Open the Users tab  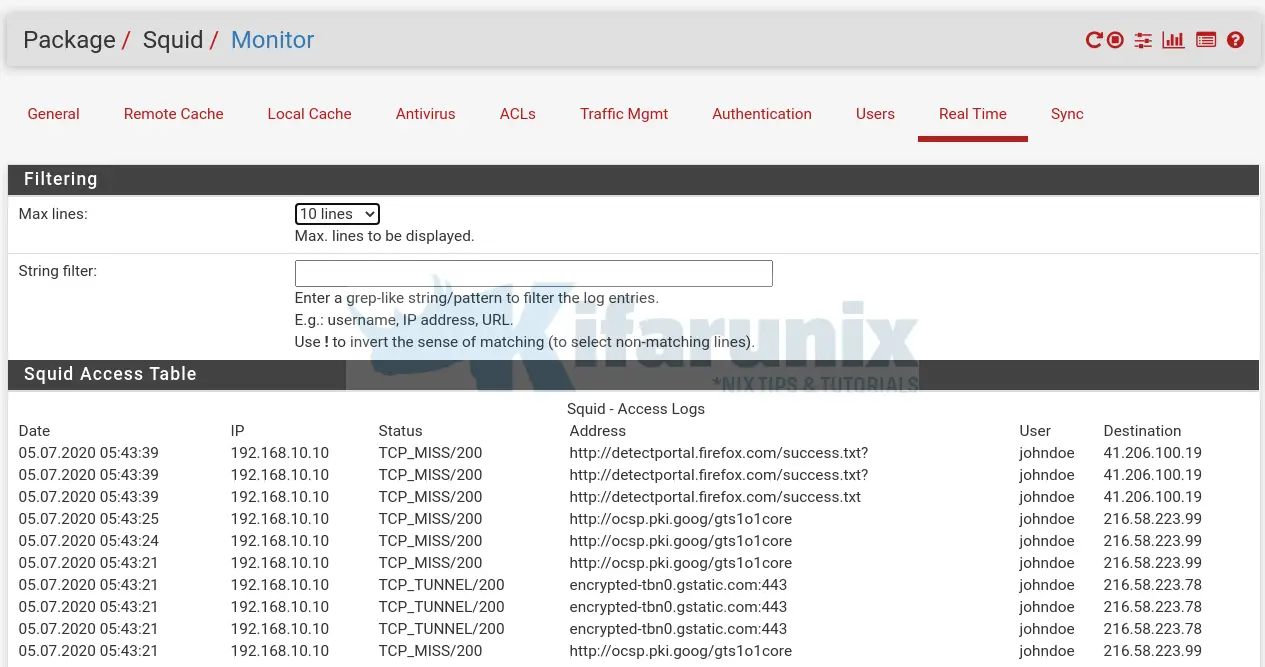click(x=875, y=114)
